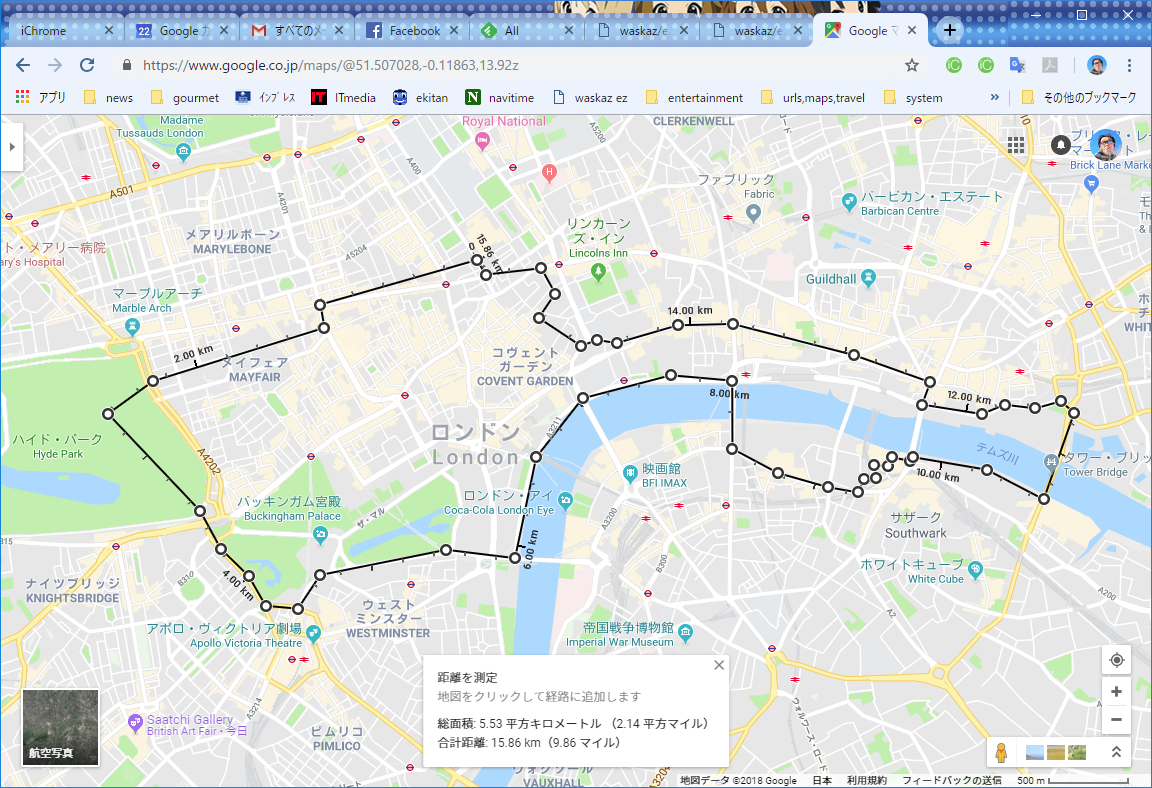This screenshot has height=788, width=1152.
Task: Open the navitime bookmark
Action: [x=500, y=97]
